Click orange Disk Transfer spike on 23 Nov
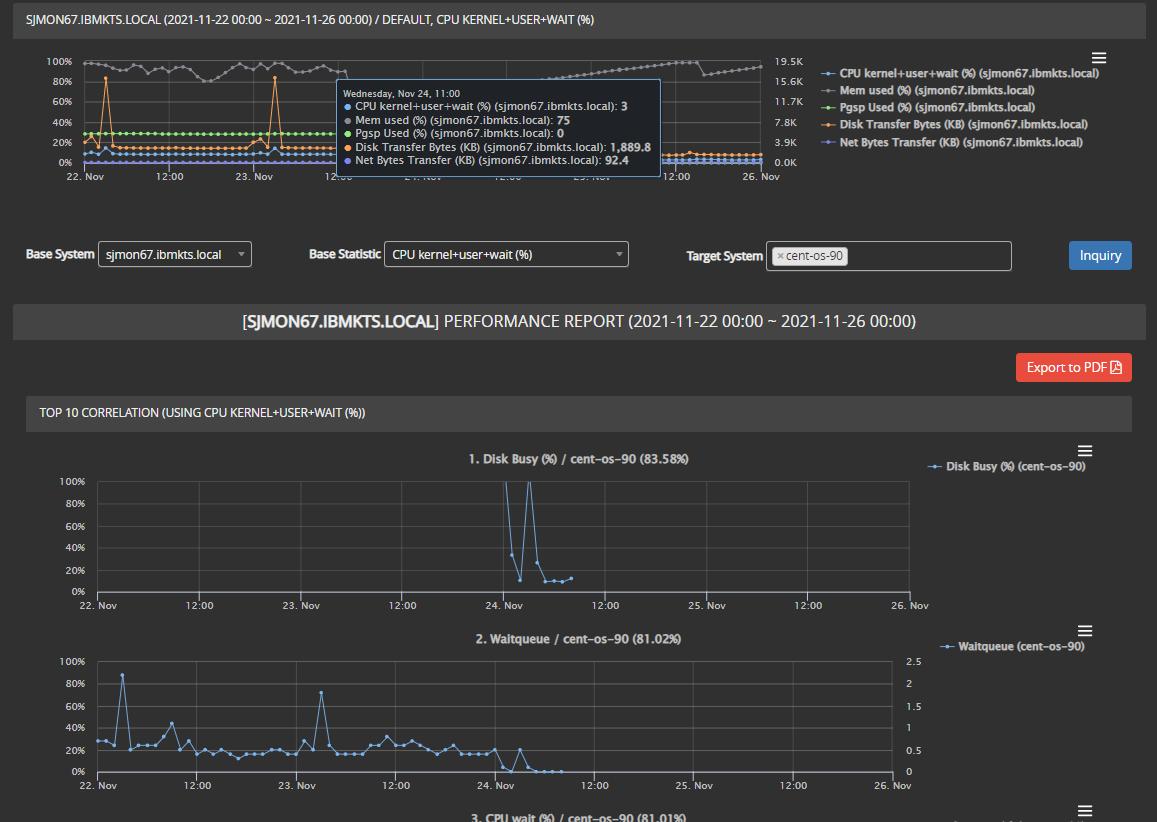Image resolution: width=1157 pixels, height=822 pixels. coord(274,78)
